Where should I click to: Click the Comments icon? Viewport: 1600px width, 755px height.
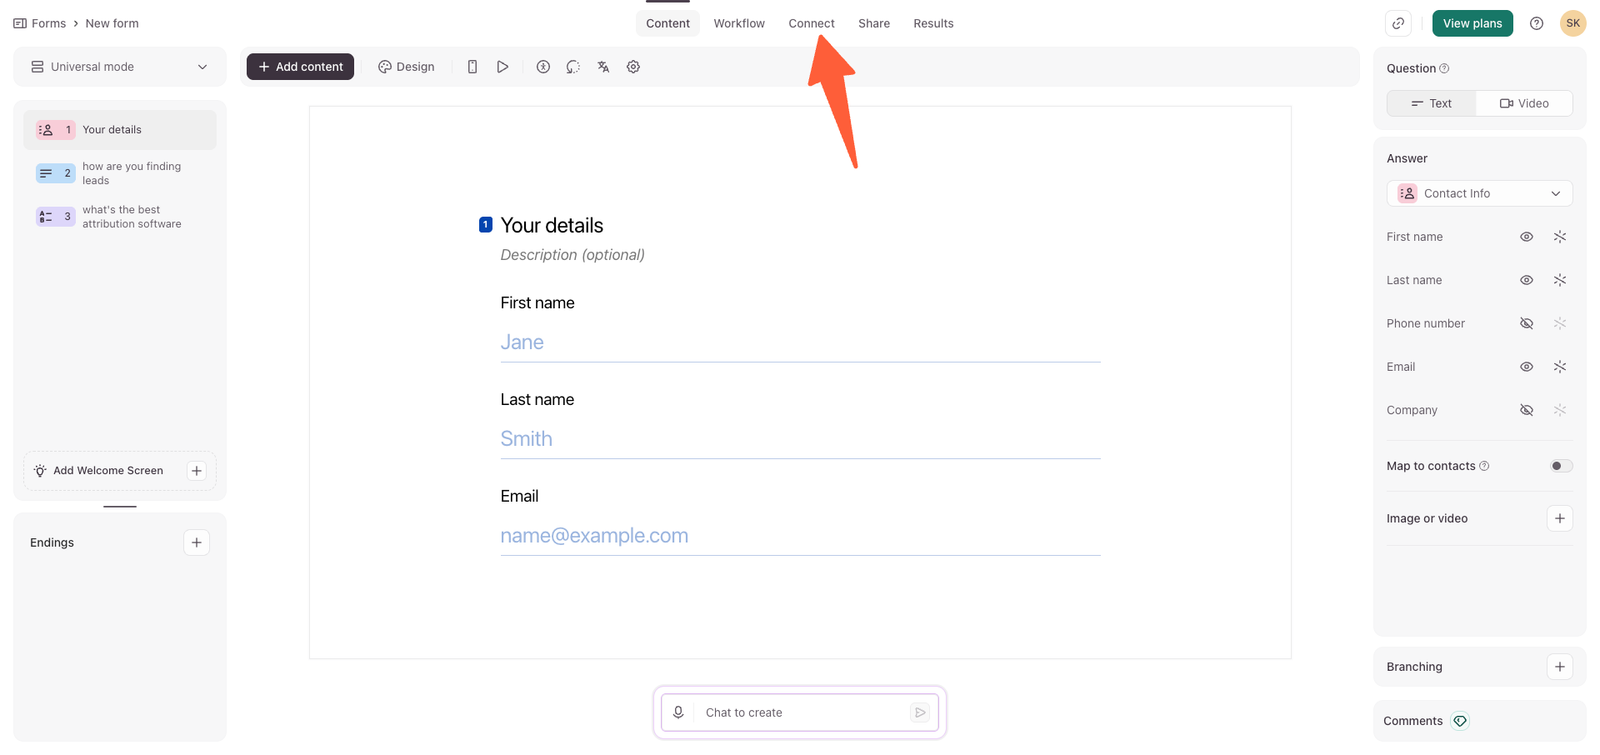pyautogui.click(x=1460, y=721)
